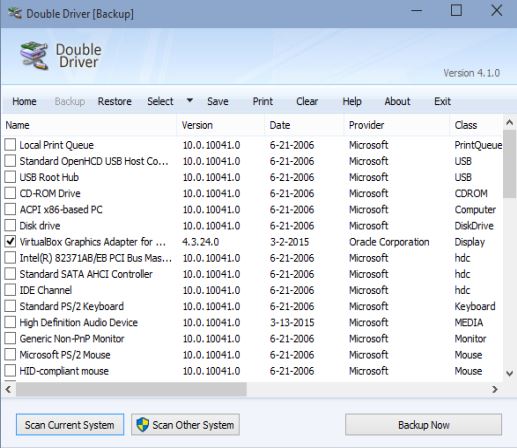Uncheck the VirtualBox Graphics Adapter checkbox
517x448 pixels.
[x=10, y=241]
